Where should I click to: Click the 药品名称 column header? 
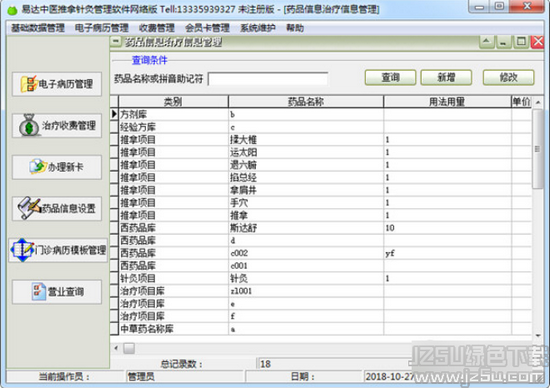(x=306, y=102)
